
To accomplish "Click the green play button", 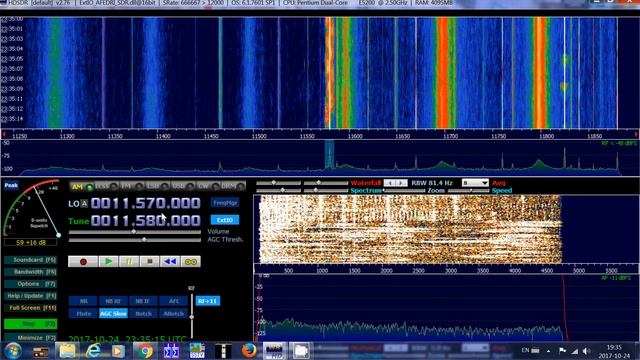I will coord(109,262).
